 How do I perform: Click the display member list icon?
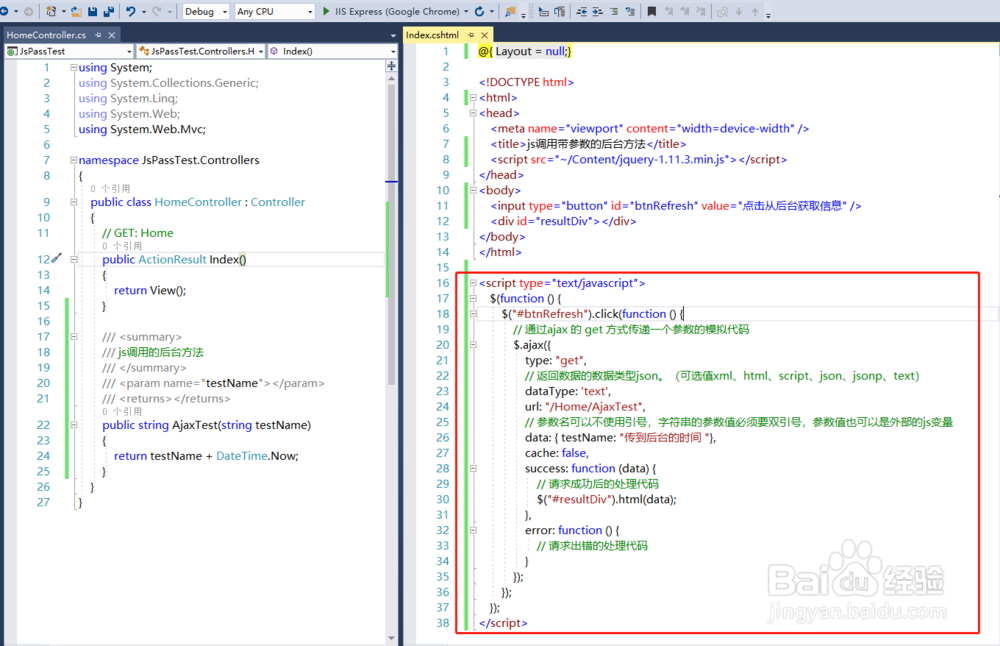click(x=543, y=11)
